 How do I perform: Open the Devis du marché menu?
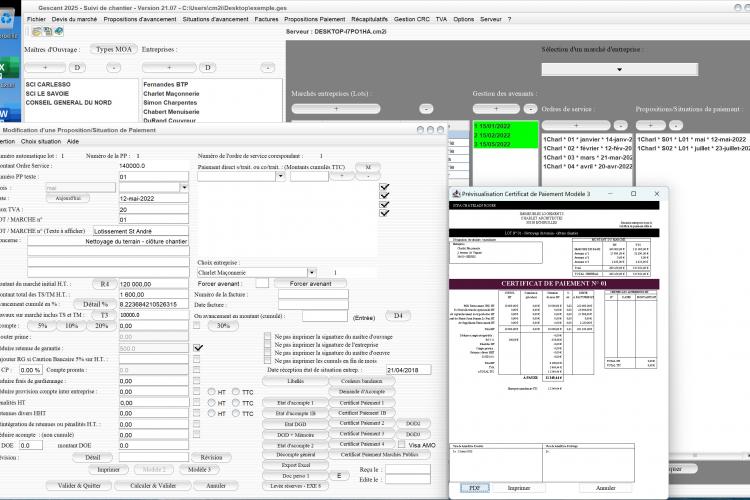pos(74,19)
